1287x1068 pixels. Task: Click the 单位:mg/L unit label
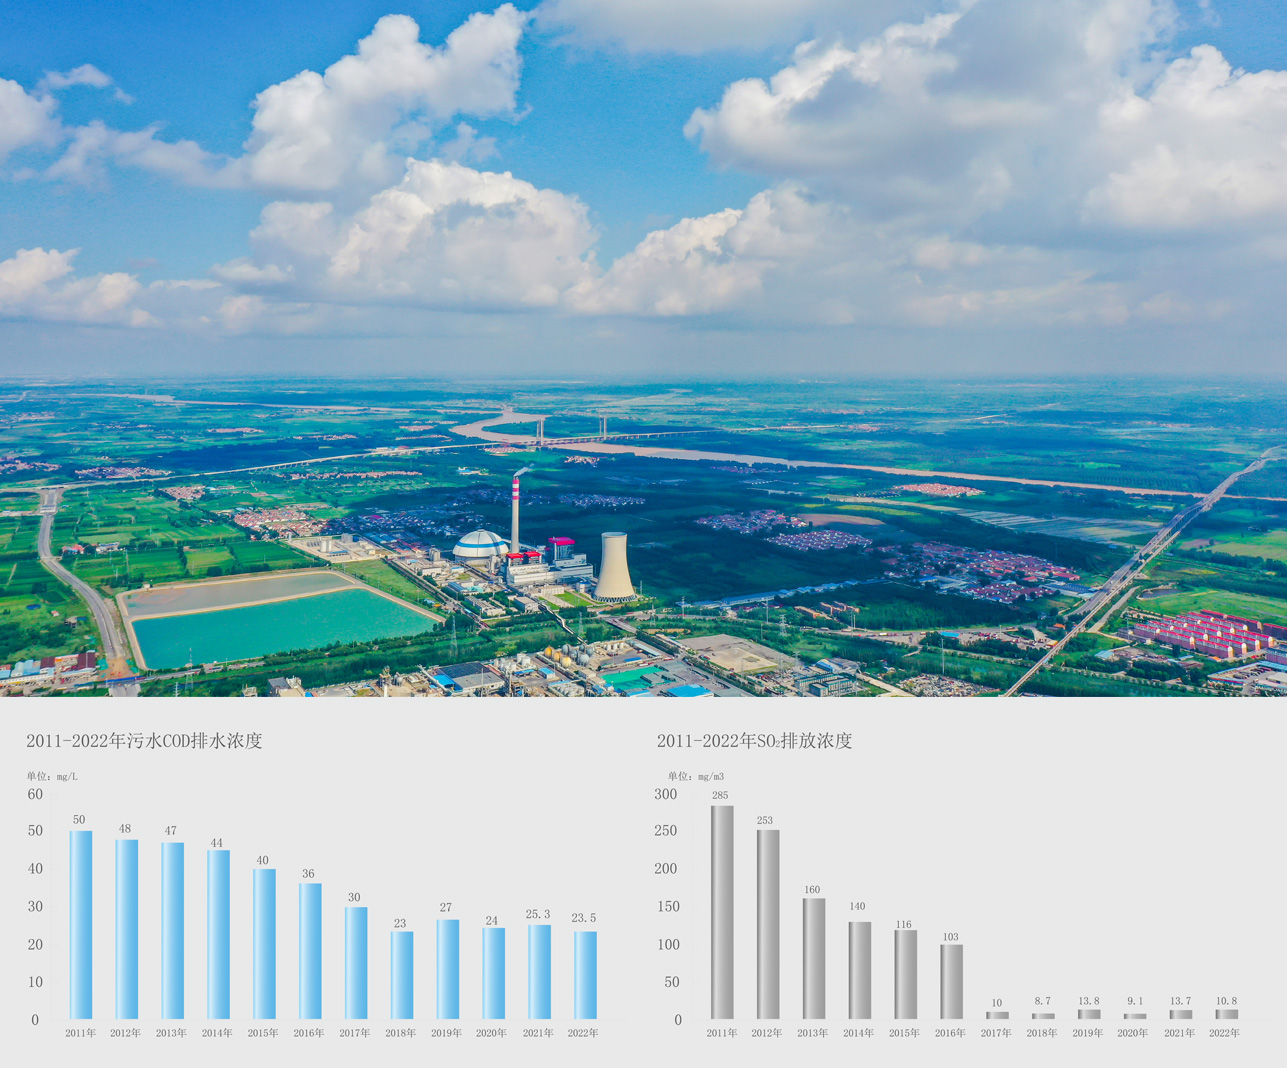click(52, 776)
